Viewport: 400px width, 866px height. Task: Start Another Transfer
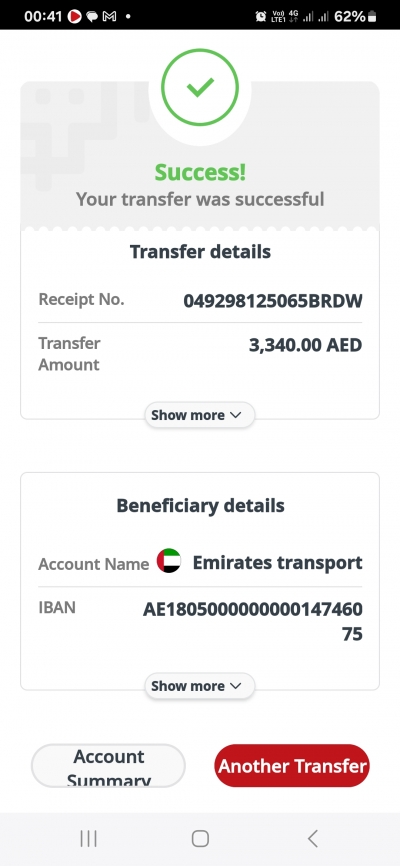pyautogui.click(x=292, y=765)
